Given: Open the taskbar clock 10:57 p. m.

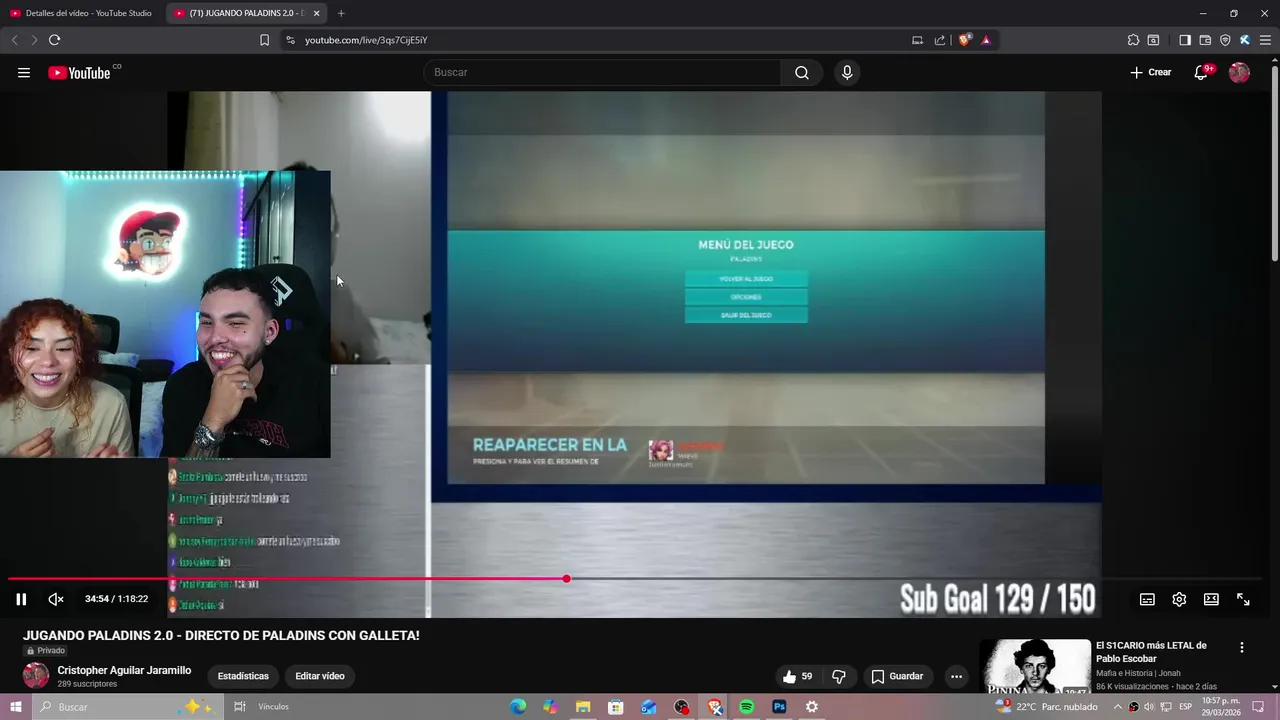Looking at the screenshot, I should (1220, 707).
